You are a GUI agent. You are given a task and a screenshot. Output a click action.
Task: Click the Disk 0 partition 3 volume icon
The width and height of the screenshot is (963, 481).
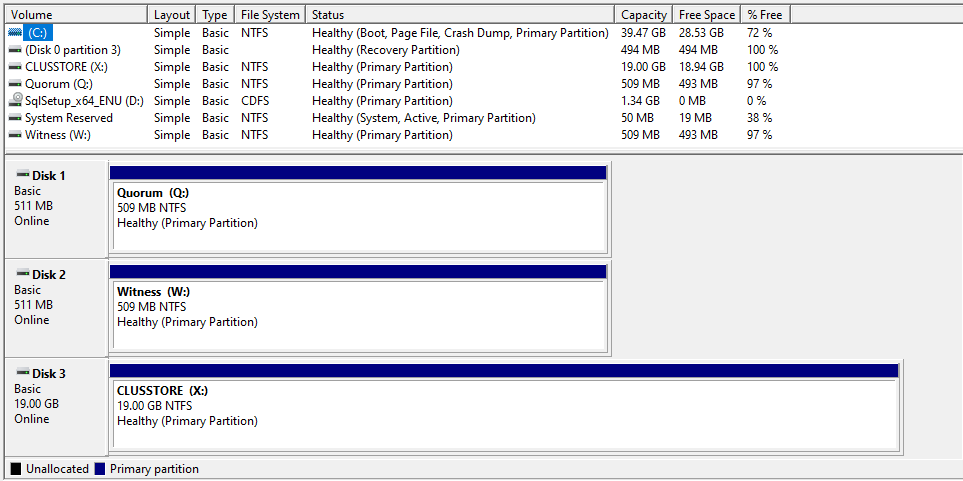[x=15, y=50]
